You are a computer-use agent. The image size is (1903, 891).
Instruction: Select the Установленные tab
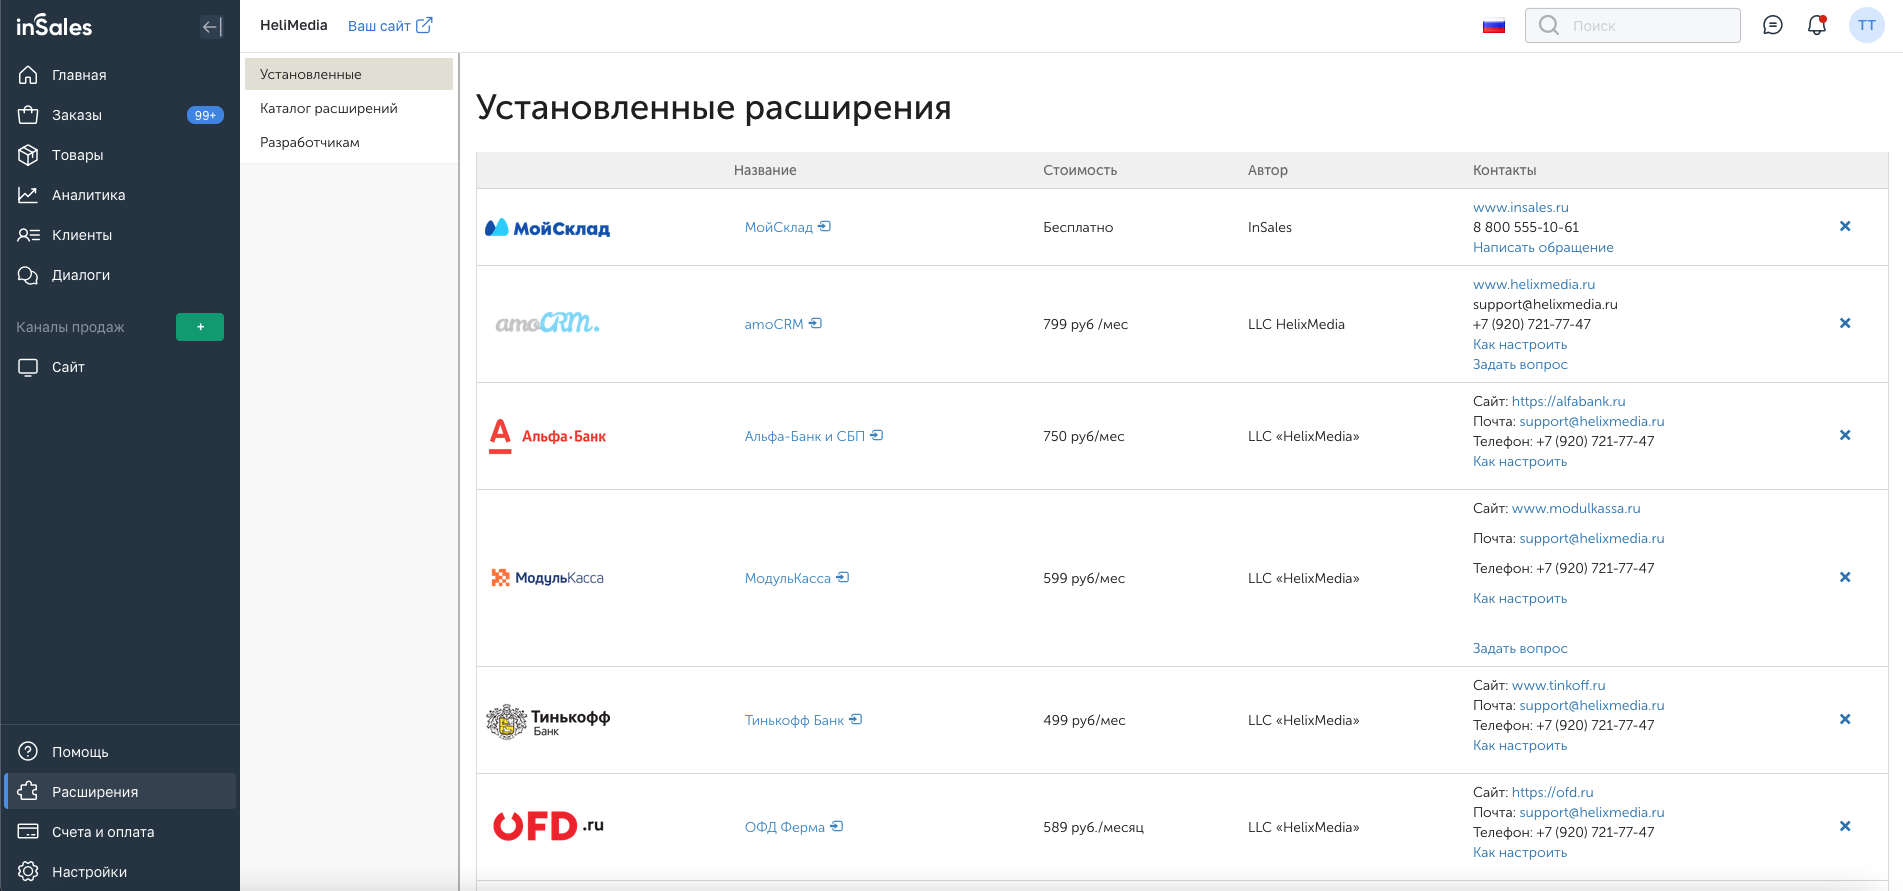[349, 74]
